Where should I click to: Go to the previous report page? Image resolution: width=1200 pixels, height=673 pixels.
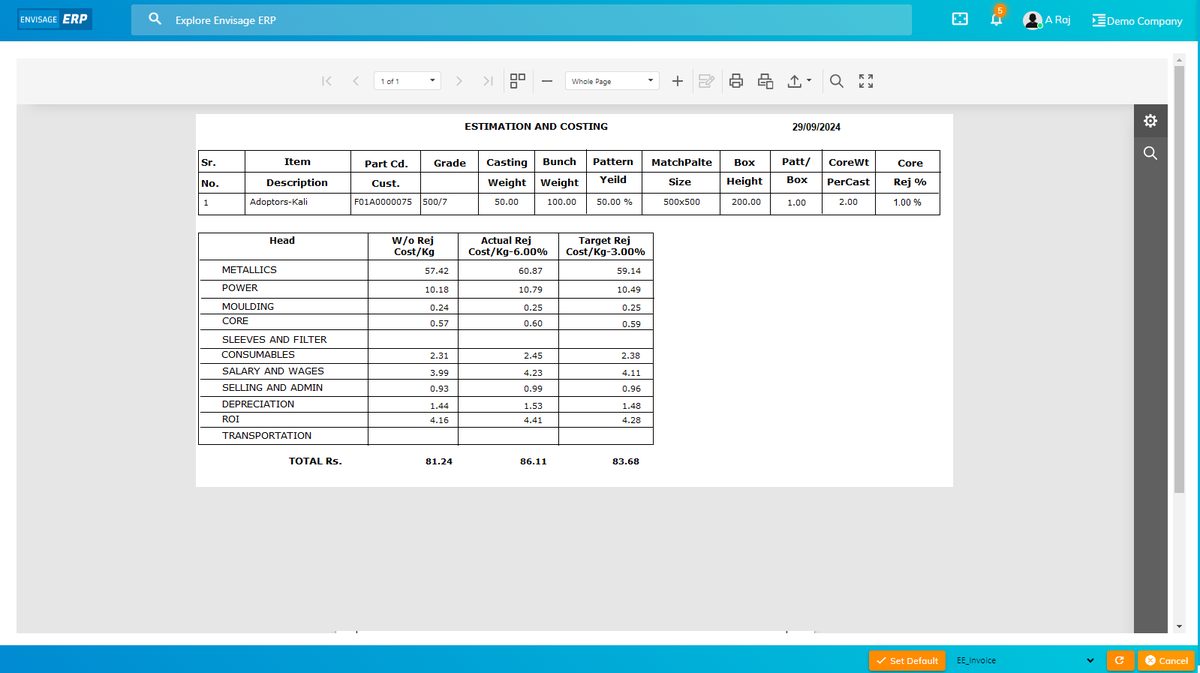click(x=356, y=81)
